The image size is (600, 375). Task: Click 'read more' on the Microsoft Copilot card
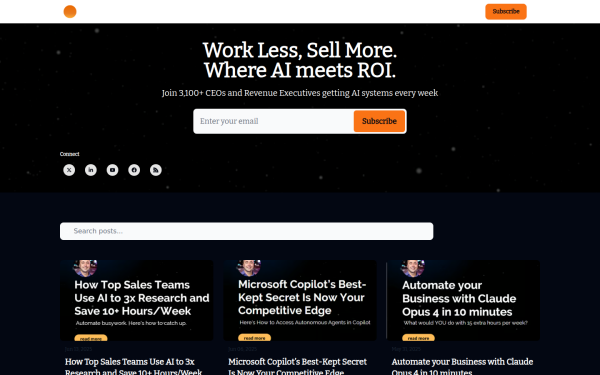(254, 338)
